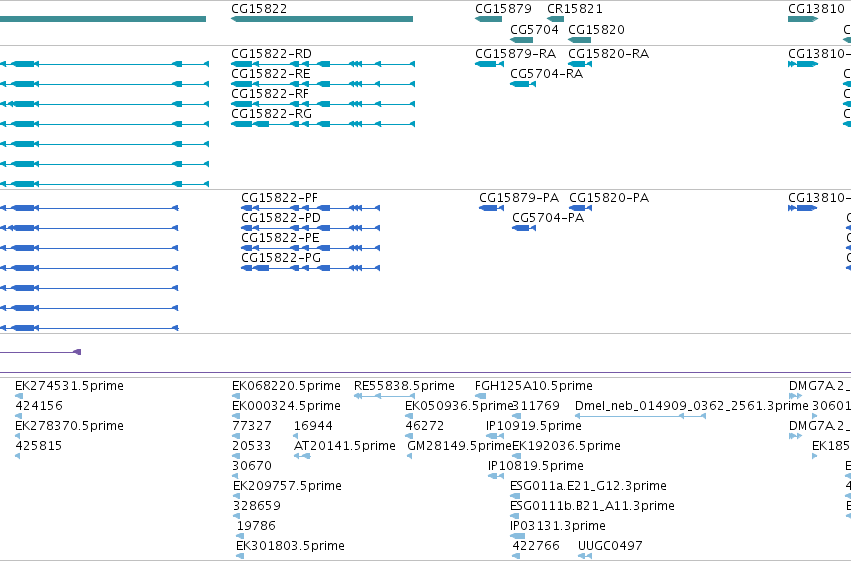Select the CR15821 gene feature
Viewport: 851px width, 561px height.
tap(555, 19)
